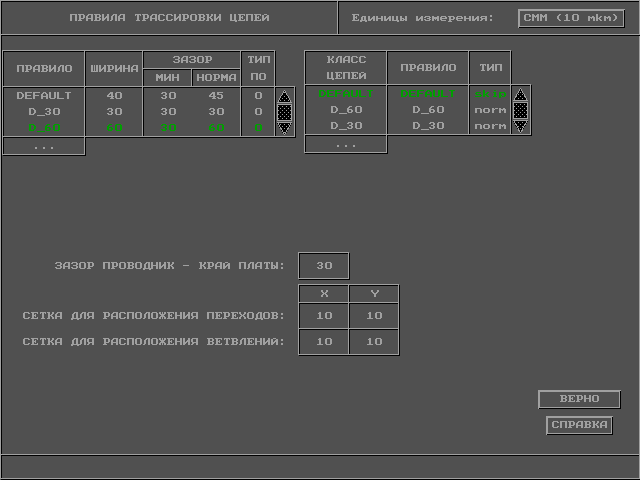Viewport: 640px width, 480px height.
Task: Click ПРАВИЛО header in net class table
Action: pos(428,68)
